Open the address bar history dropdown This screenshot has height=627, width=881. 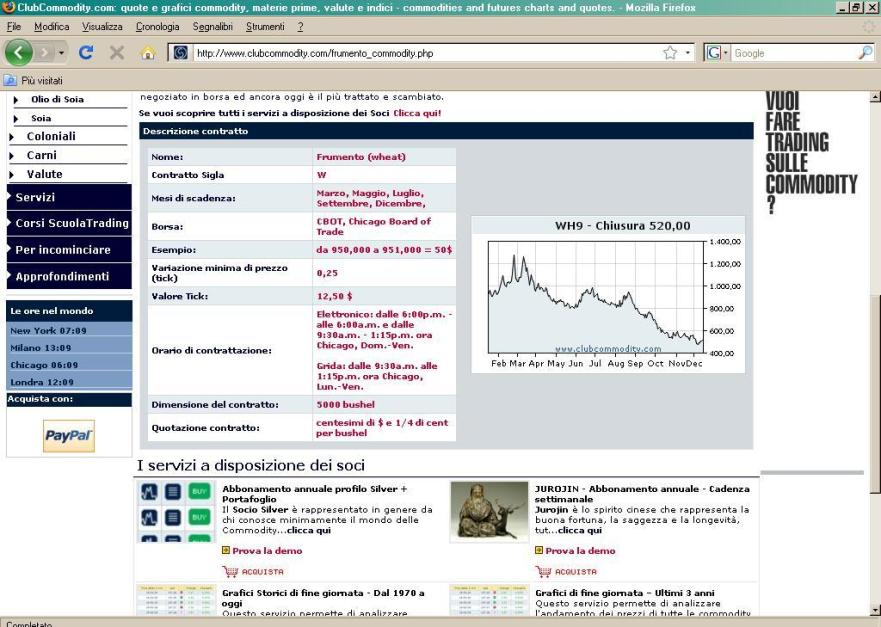(x=688, y=53)
